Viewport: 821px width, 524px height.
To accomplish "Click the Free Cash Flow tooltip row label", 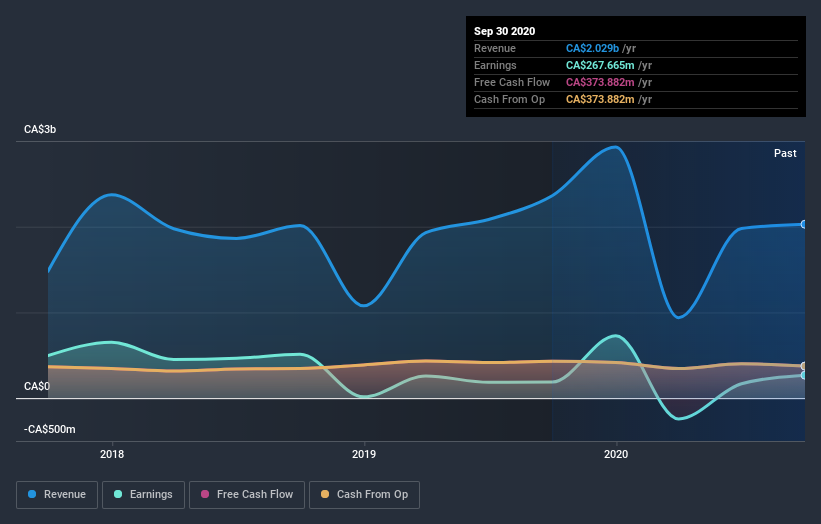I will [512, 82].
